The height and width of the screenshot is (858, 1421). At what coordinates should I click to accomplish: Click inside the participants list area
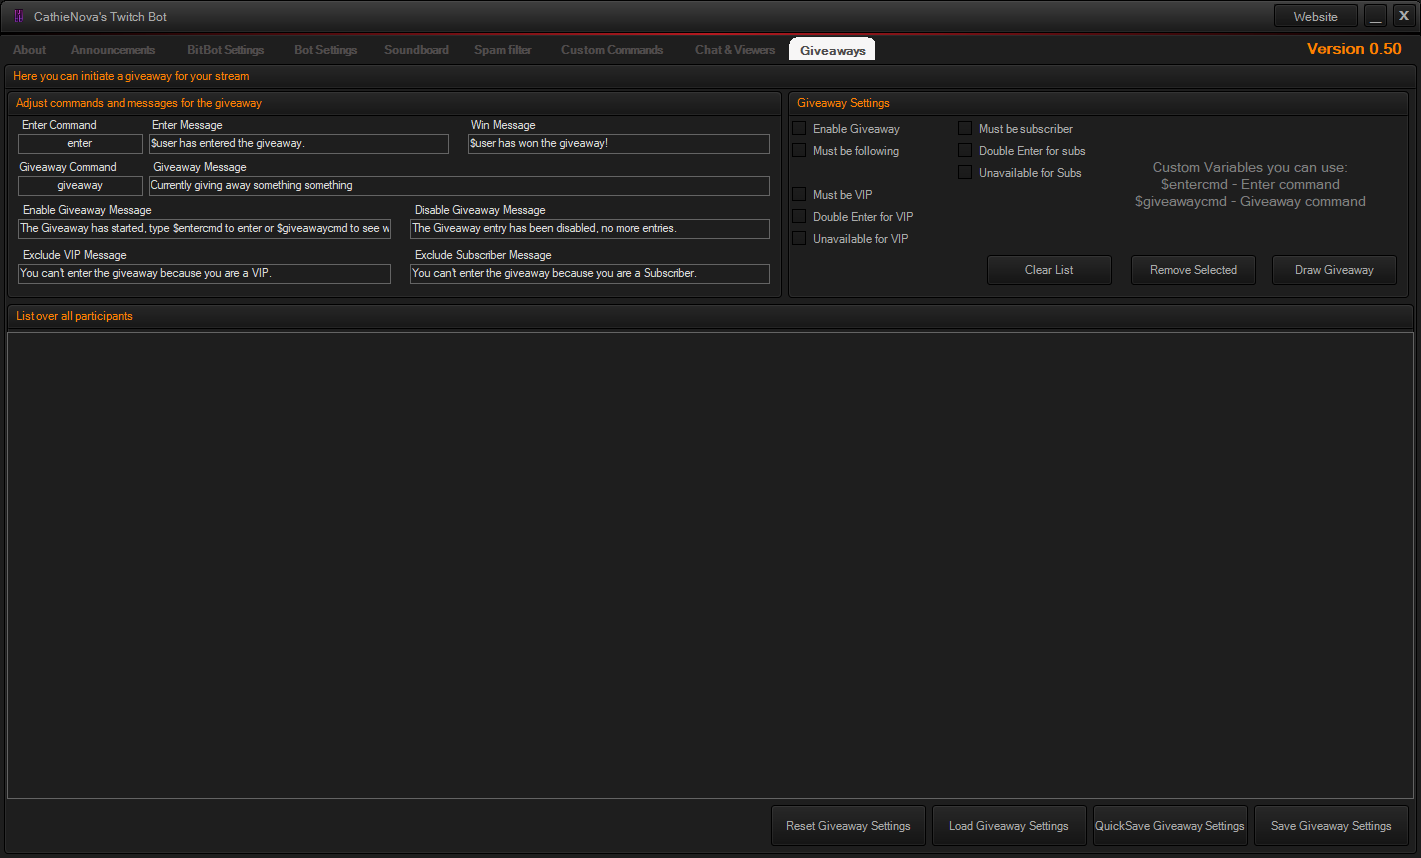(x=710, y=565)
